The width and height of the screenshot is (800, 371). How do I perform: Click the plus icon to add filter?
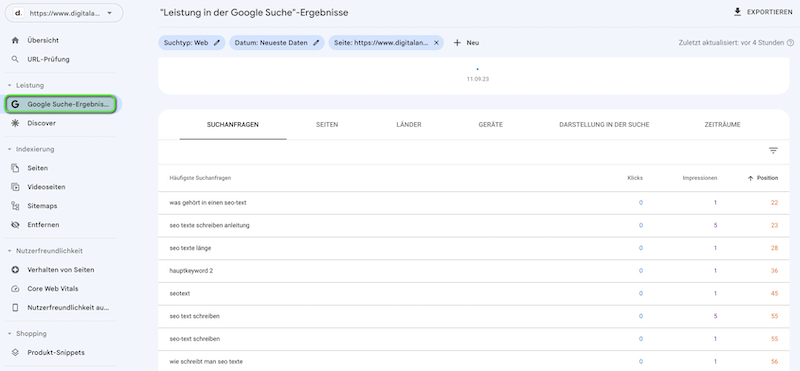click(x=457, y=43)
